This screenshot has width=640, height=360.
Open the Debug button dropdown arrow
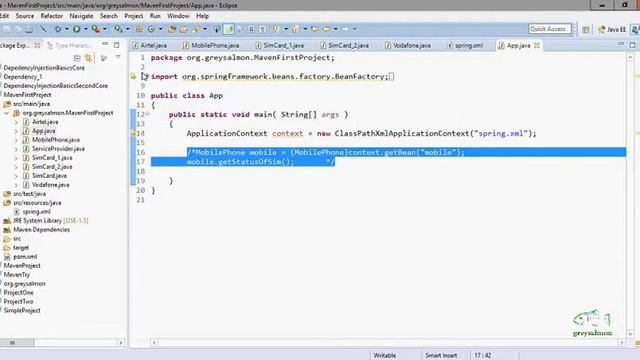[x=67, y=29]
